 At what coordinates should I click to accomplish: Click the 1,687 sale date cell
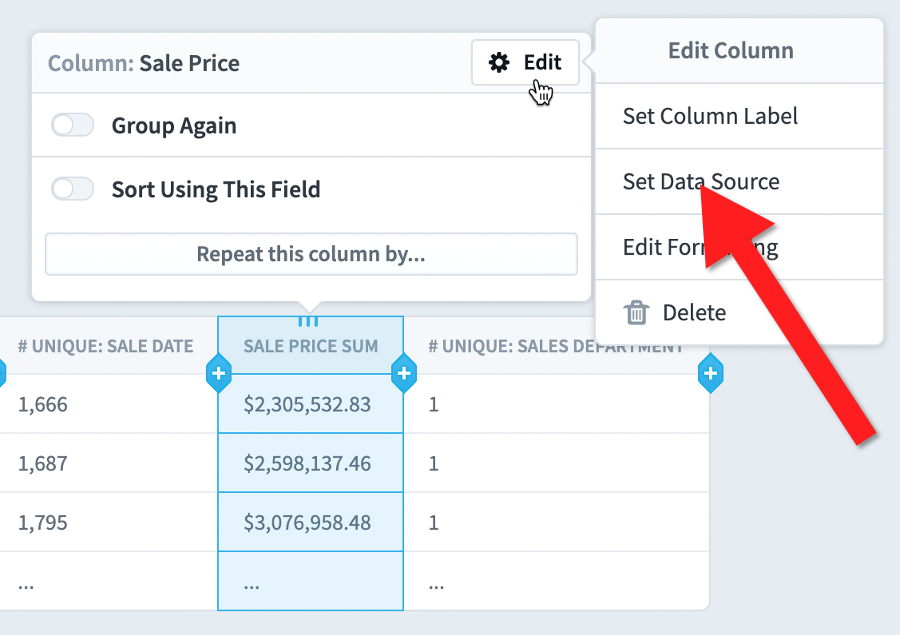pos(43,464)
